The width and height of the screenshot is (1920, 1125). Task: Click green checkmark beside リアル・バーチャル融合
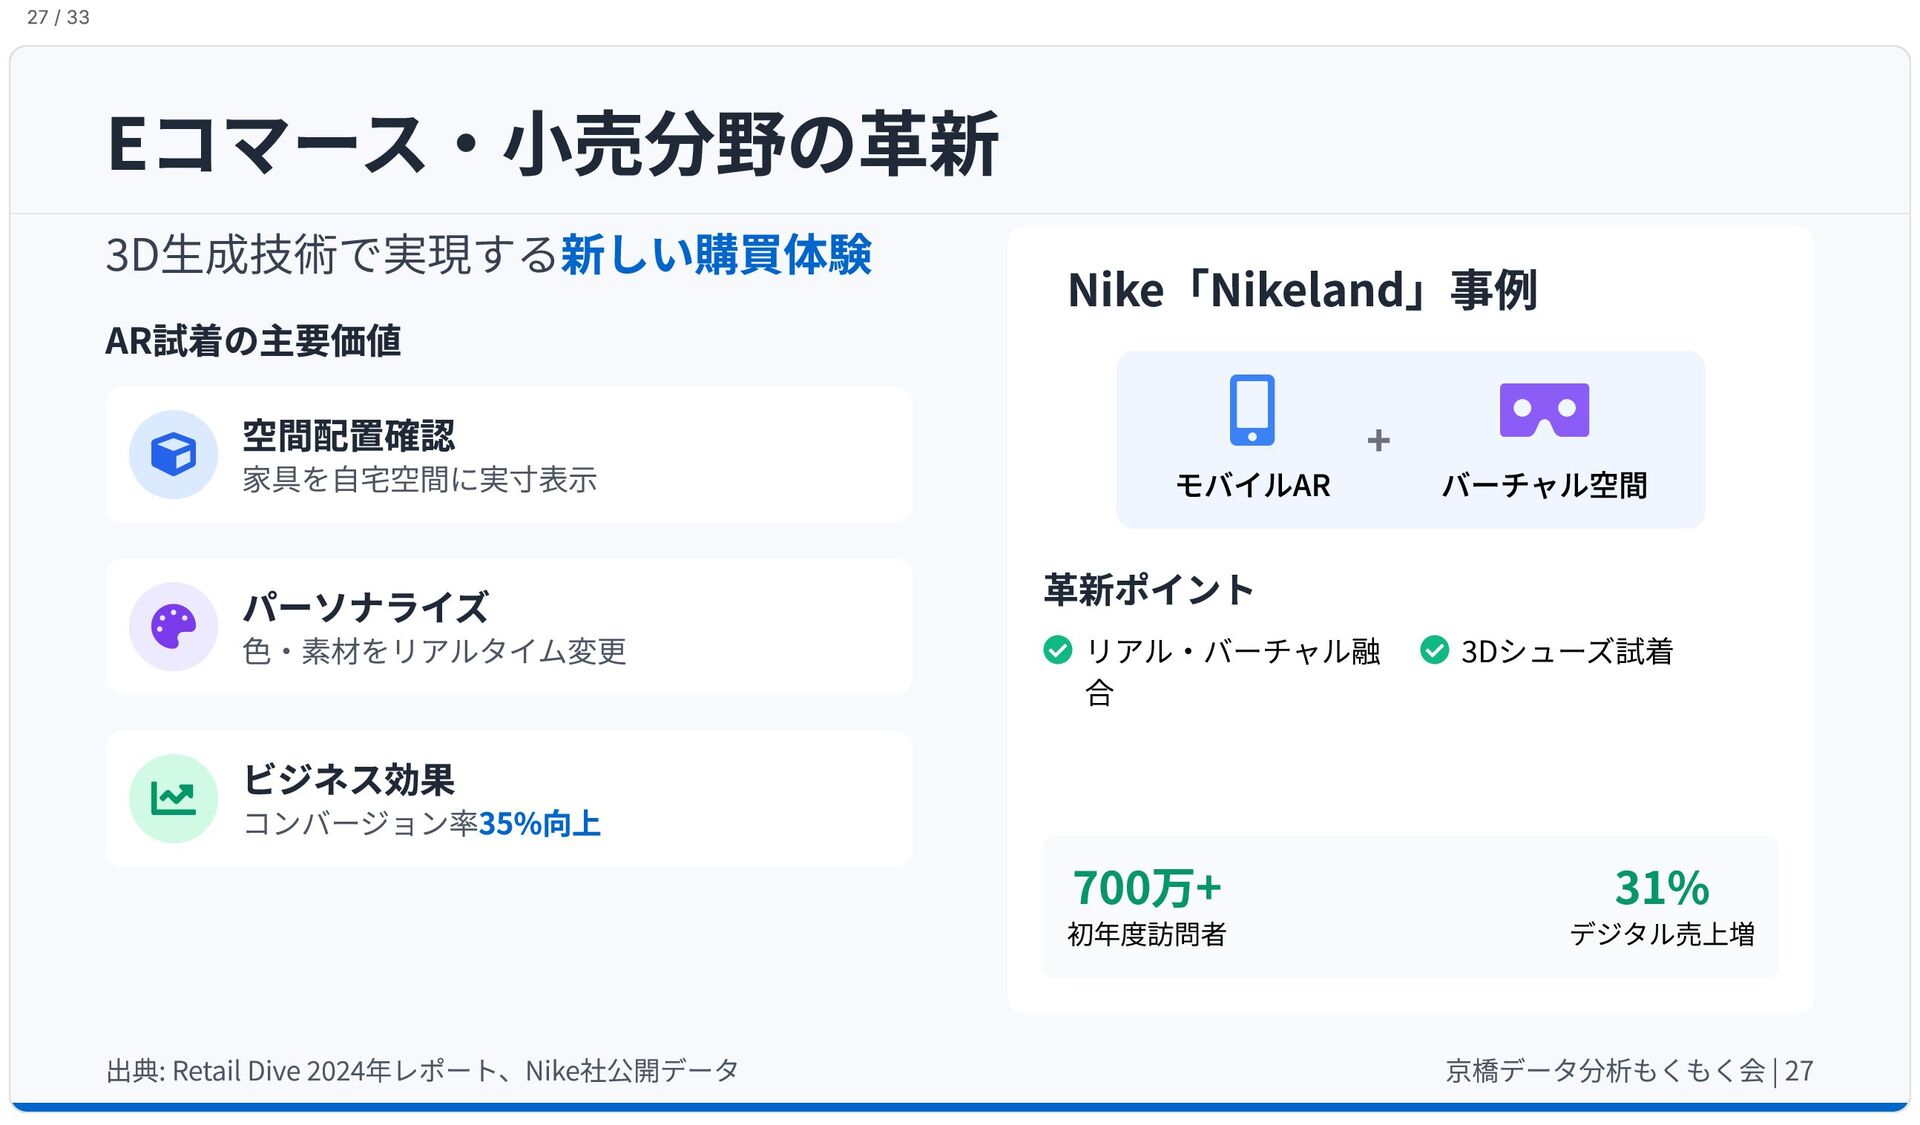[x=1057, y=650]
